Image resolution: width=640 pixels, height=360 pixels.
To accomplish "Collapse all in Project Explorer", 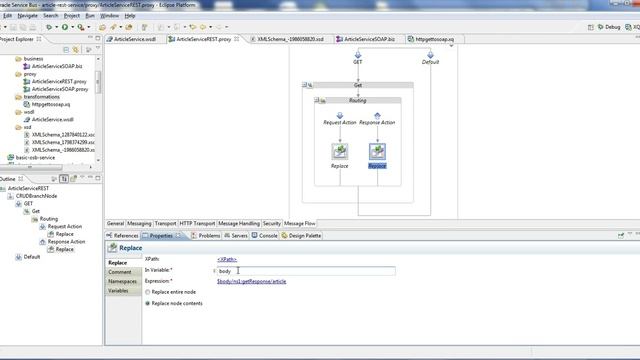I will 66,49.
